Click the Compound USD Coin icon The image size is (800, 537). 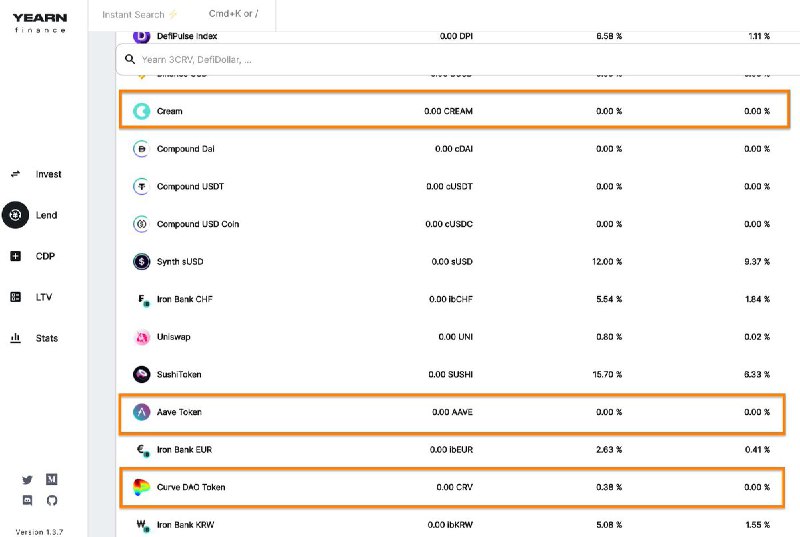click(141, 224)
